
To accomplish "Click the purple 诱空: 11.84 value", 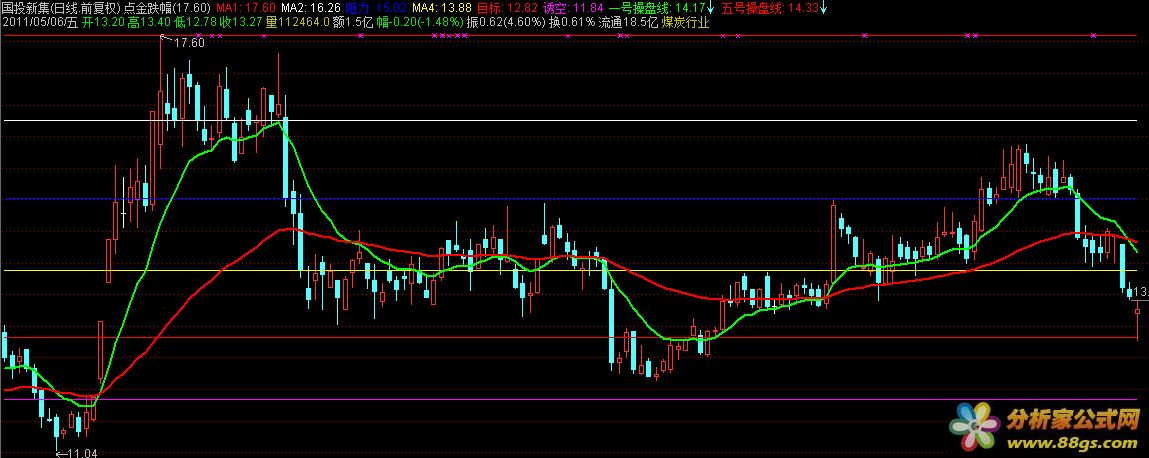I will tap(573, 9).
